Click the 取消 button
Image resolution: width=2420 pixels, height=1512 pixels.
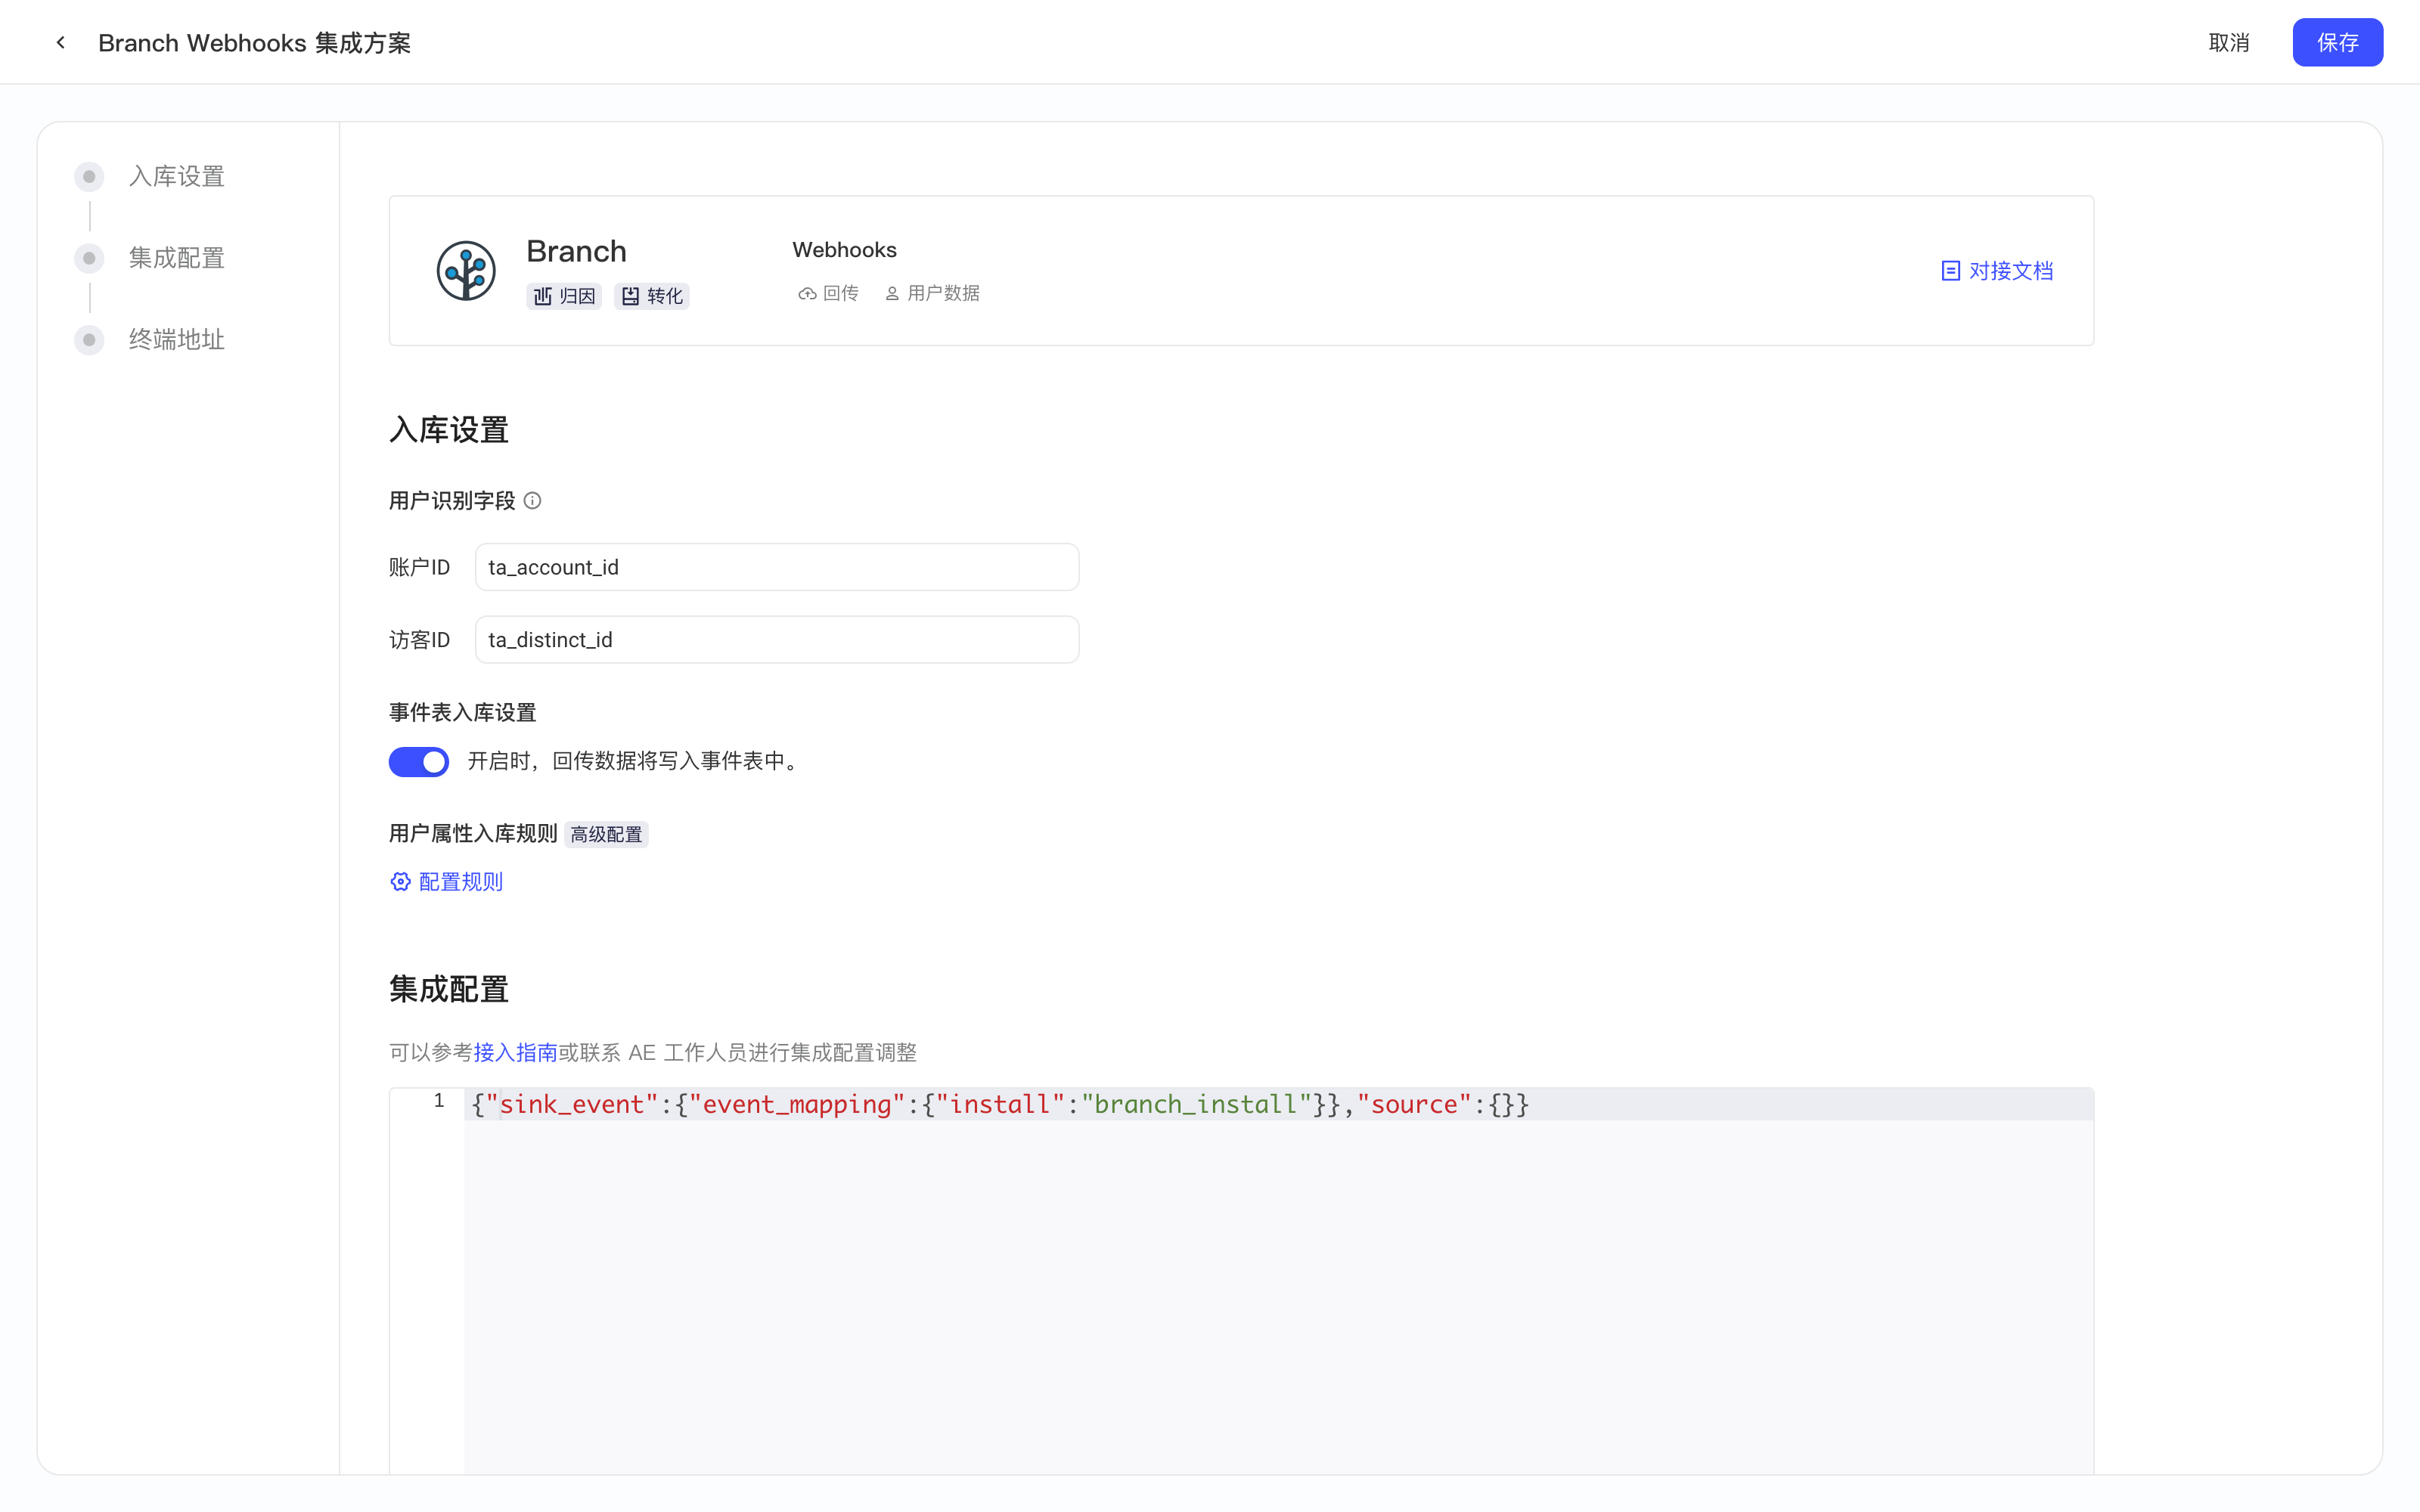click(2228, 42)
